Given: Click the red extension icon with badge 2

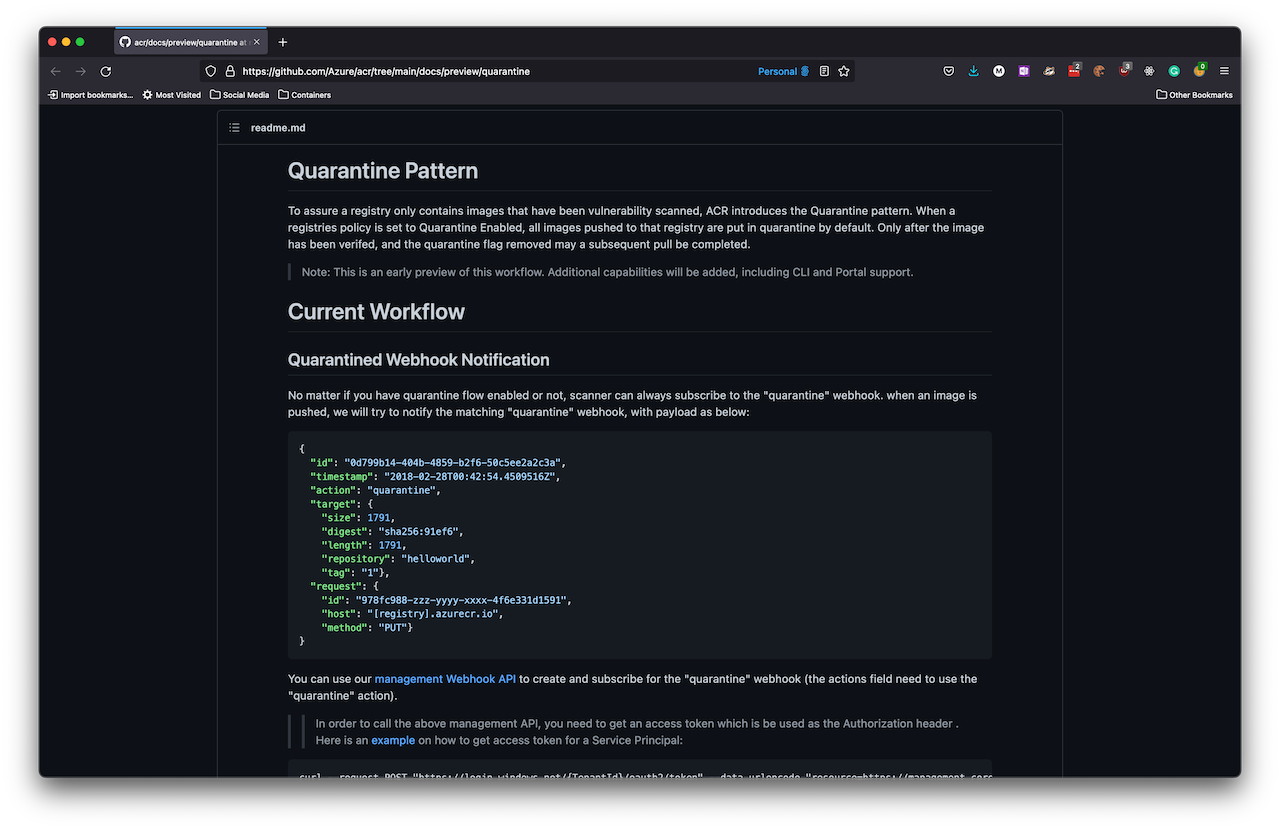Looking at the screenshot, I should [1074, 71].
